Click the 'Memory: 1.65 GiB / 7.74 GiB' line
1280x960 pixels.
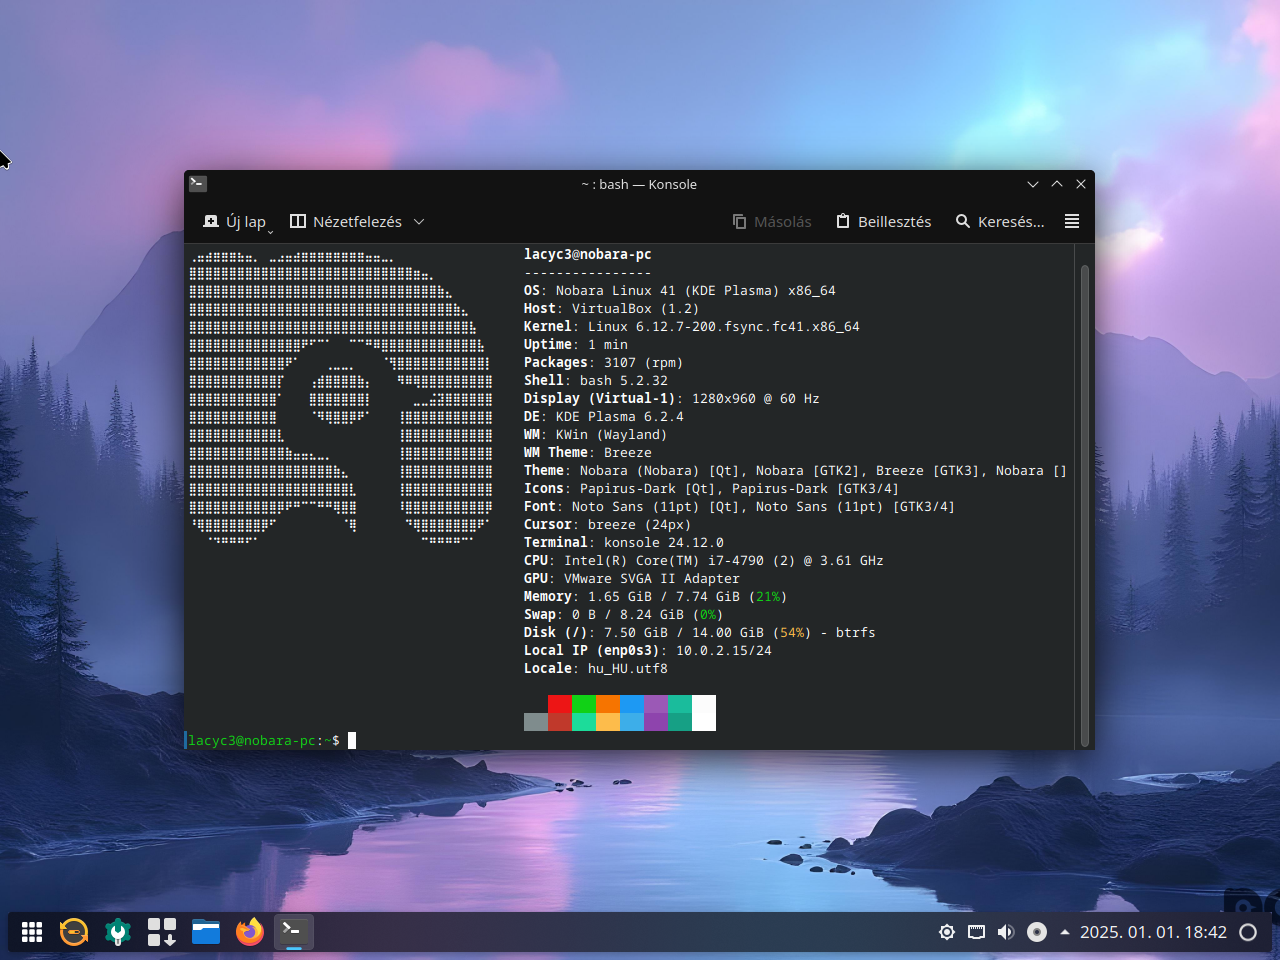click(x=656, y=597)
